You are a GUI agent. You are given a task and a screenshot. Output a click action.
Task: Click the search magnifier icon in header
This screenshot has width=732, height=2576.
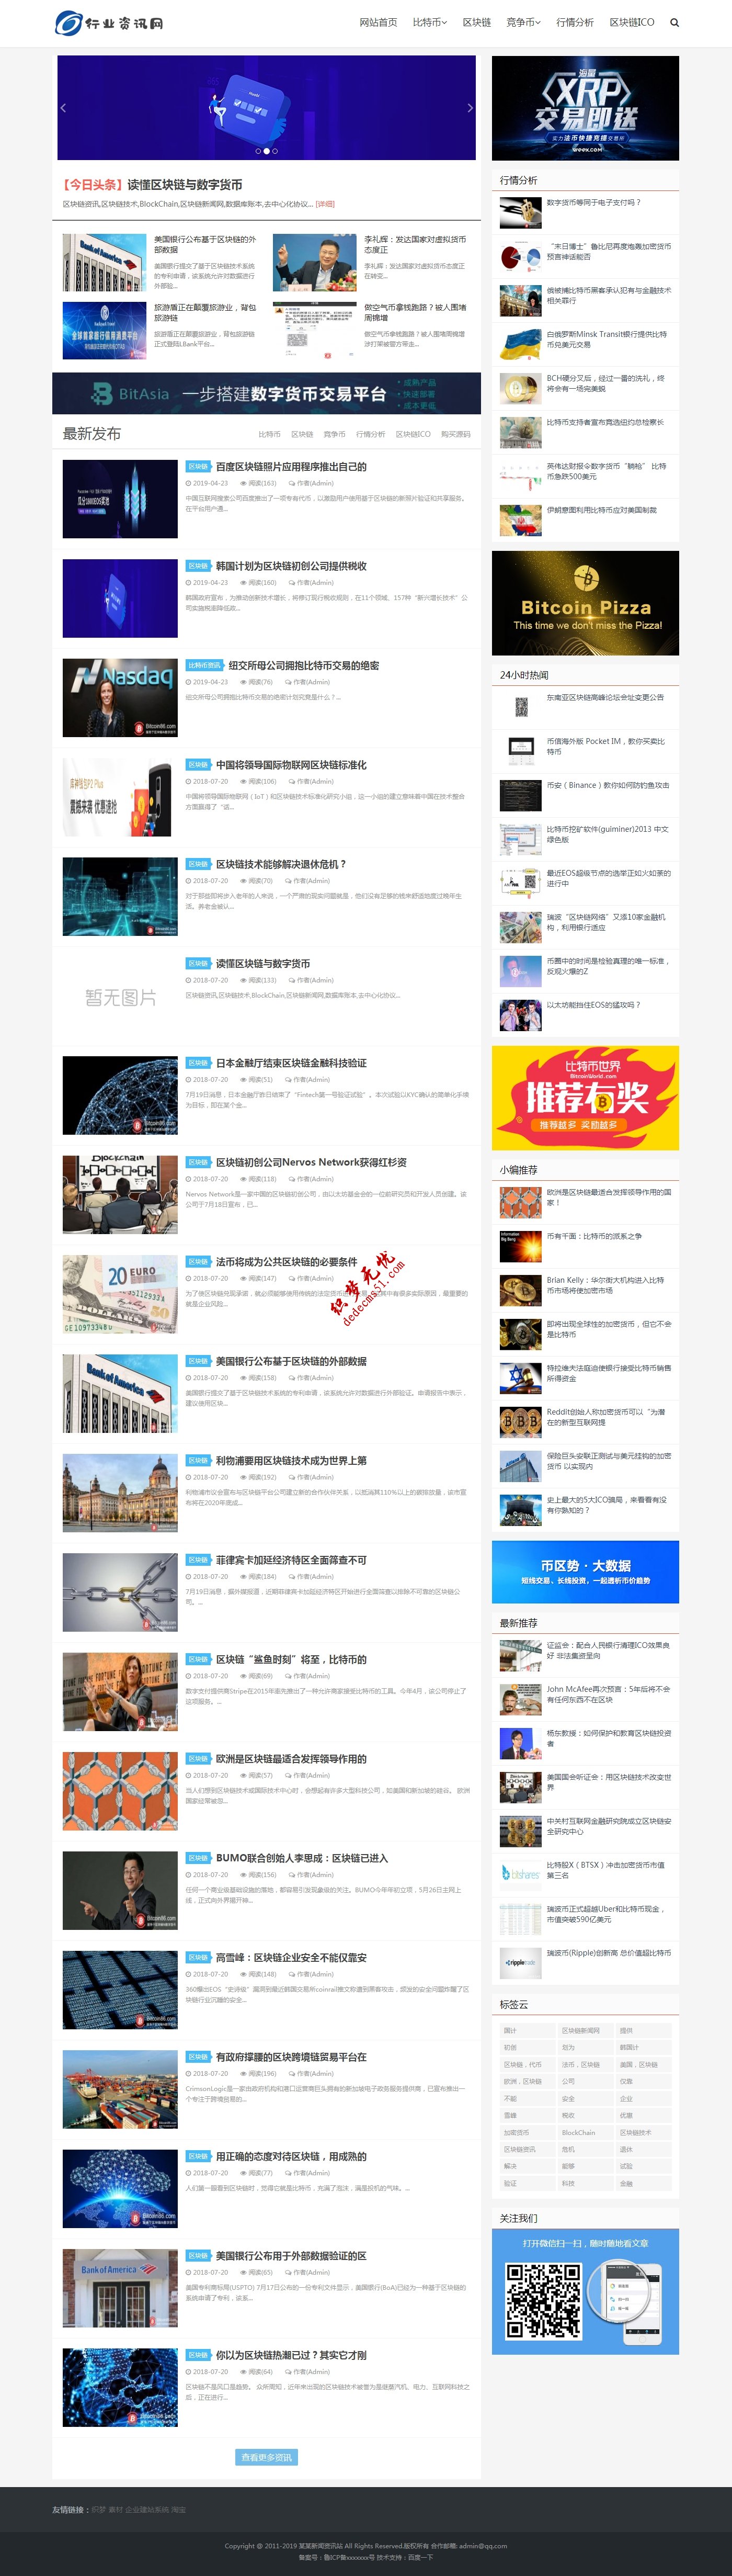pos(674,22)
